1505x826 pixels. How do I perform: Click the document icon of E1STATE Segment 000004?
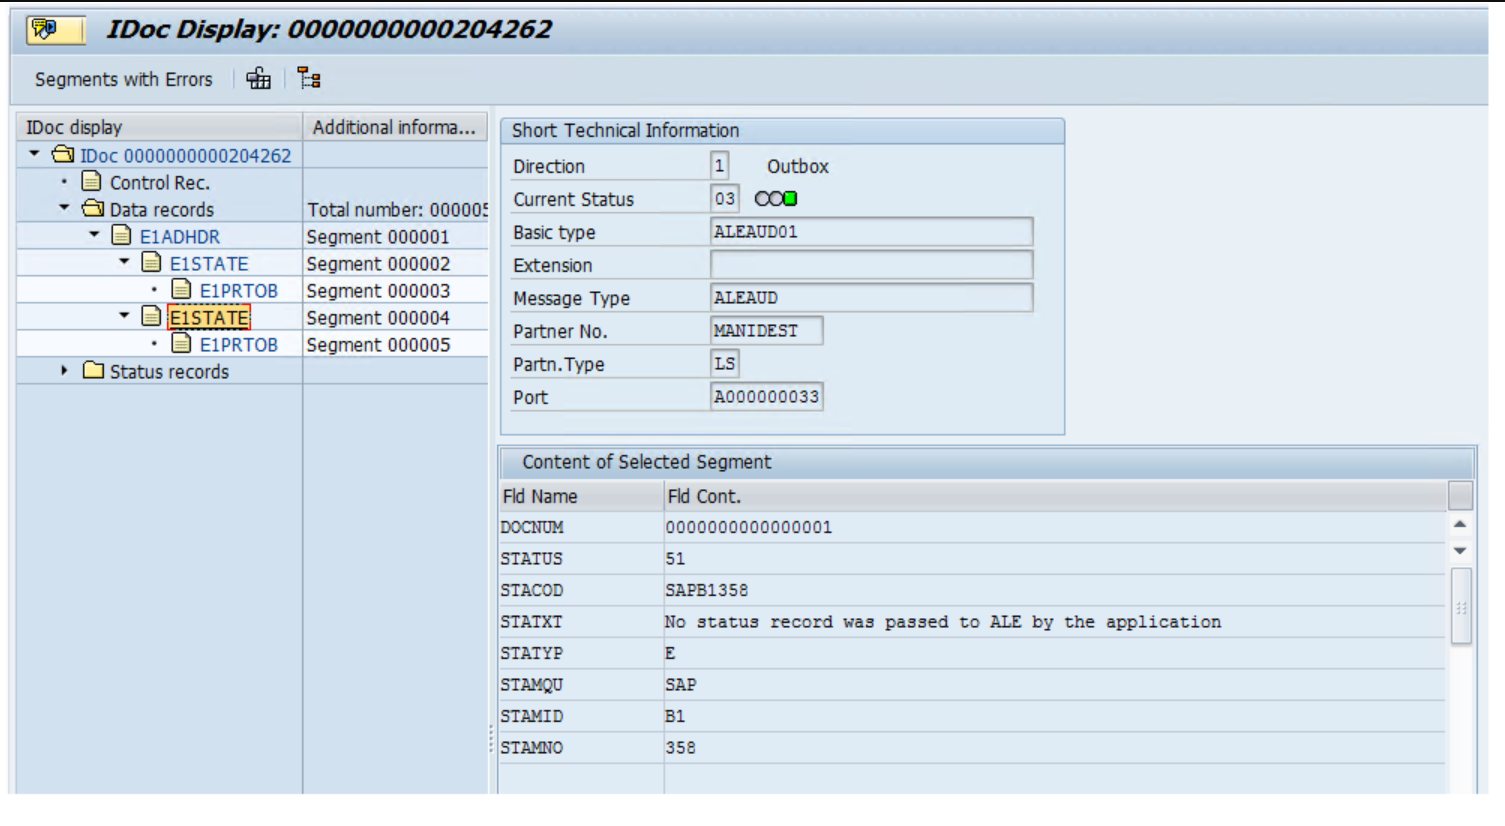[x=152, y=317]
